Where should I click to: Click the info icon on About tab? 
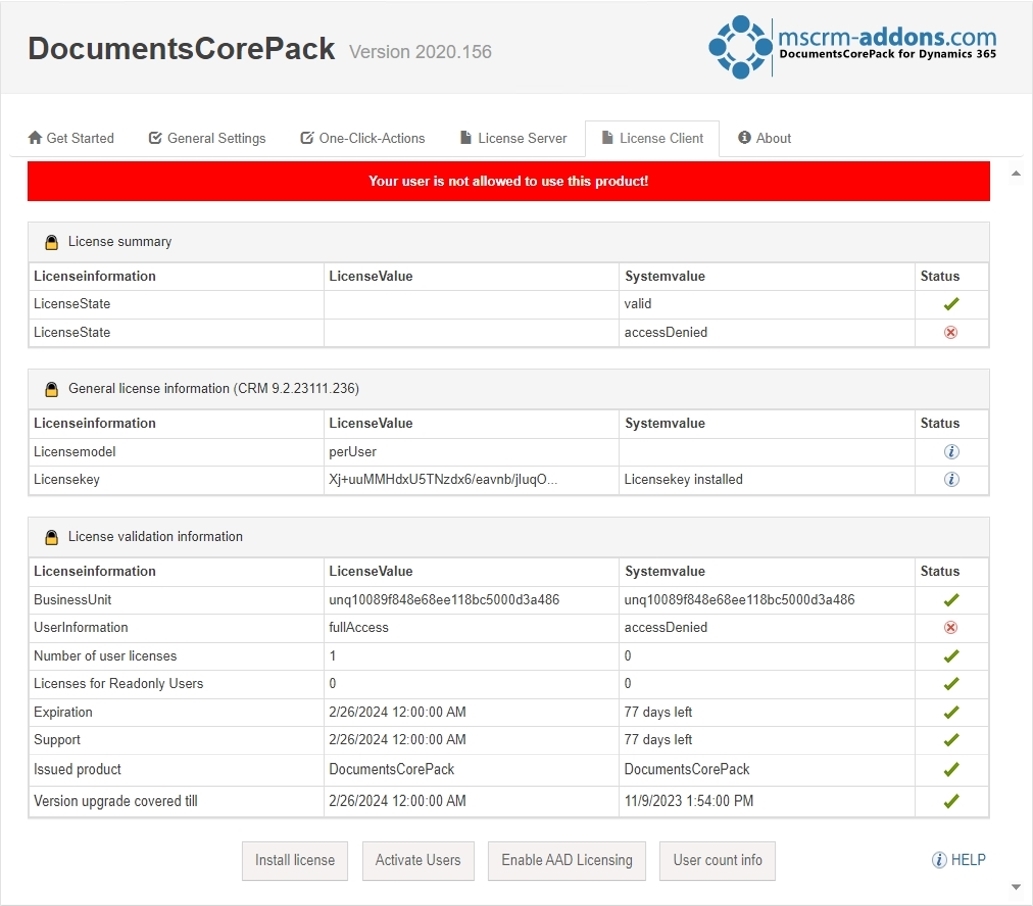click(x=744, y=137)
